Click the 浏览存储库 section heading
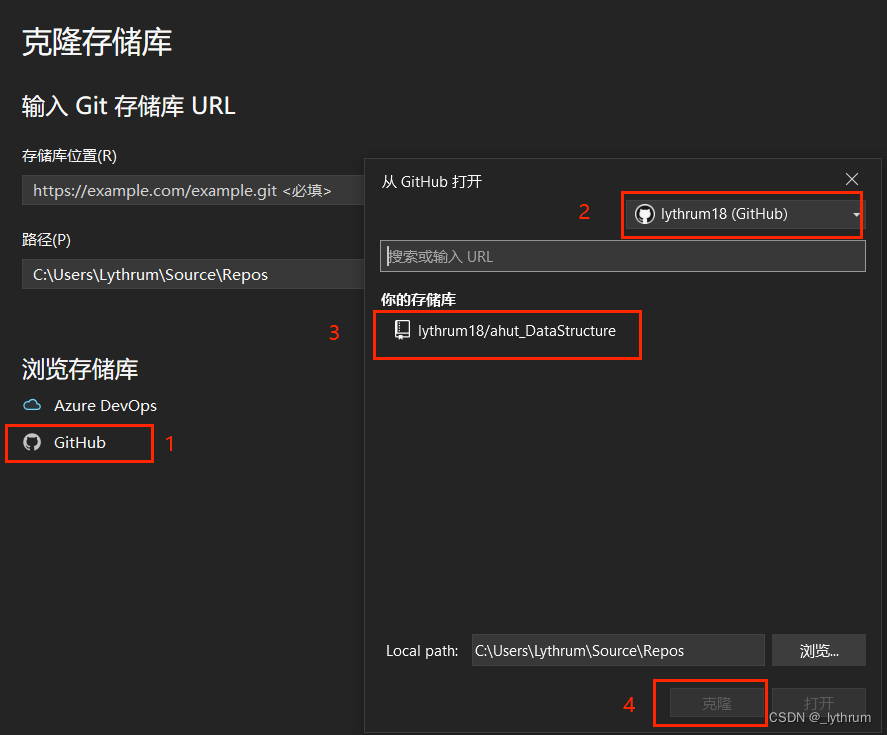The height and width of the screenshot is (735, 887). [80, 369]
